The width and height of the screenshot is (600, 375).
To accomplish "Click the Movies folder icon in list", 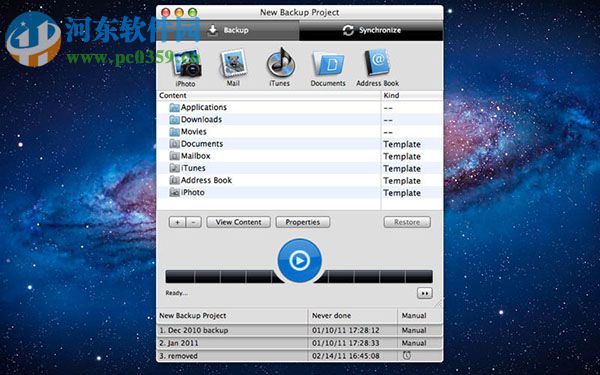I will point(174,132).
